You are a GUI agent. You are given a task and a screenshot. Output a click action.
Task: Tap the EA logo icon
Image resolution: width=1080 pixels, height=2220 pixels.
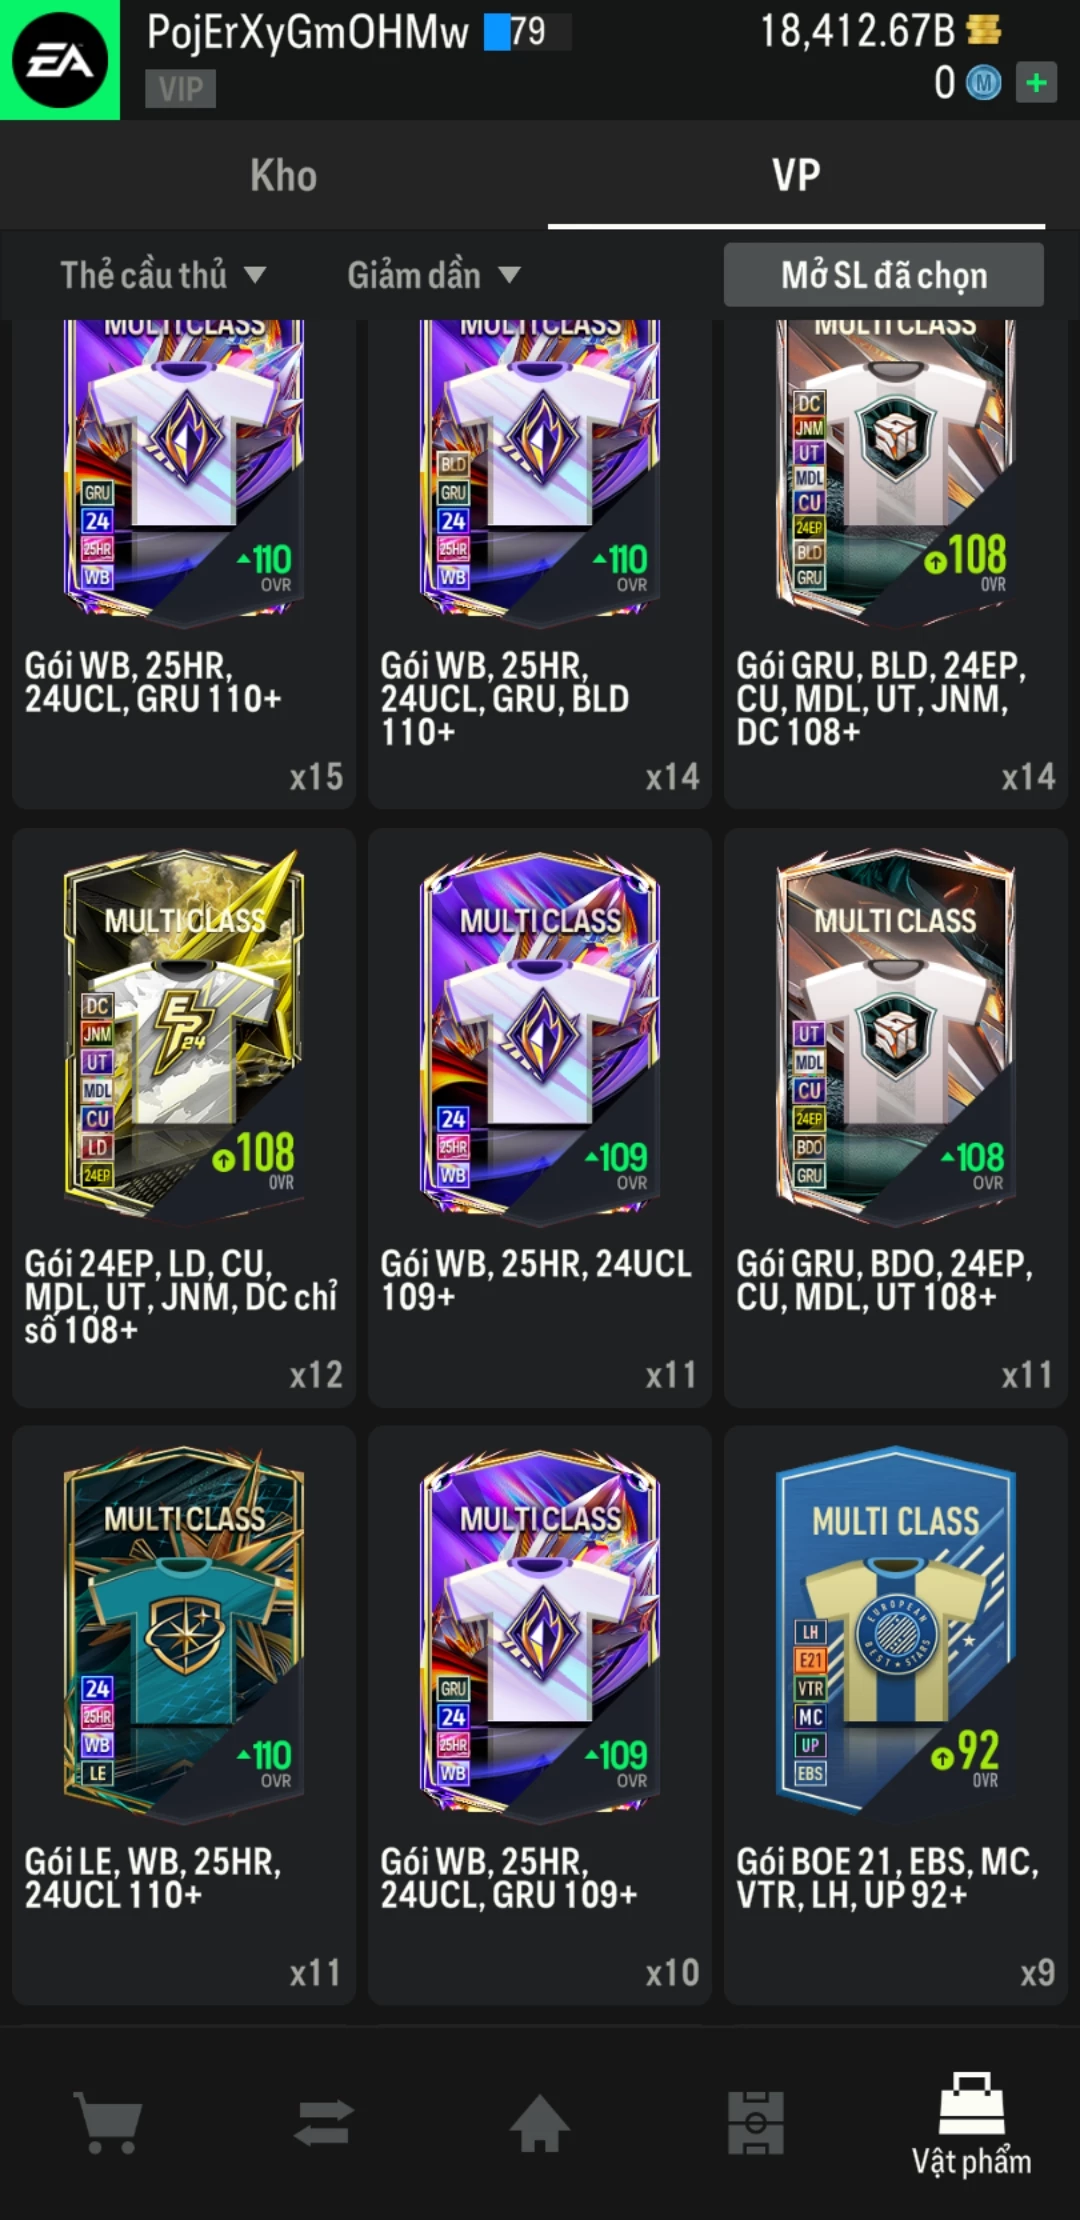[x=60, y=60]
